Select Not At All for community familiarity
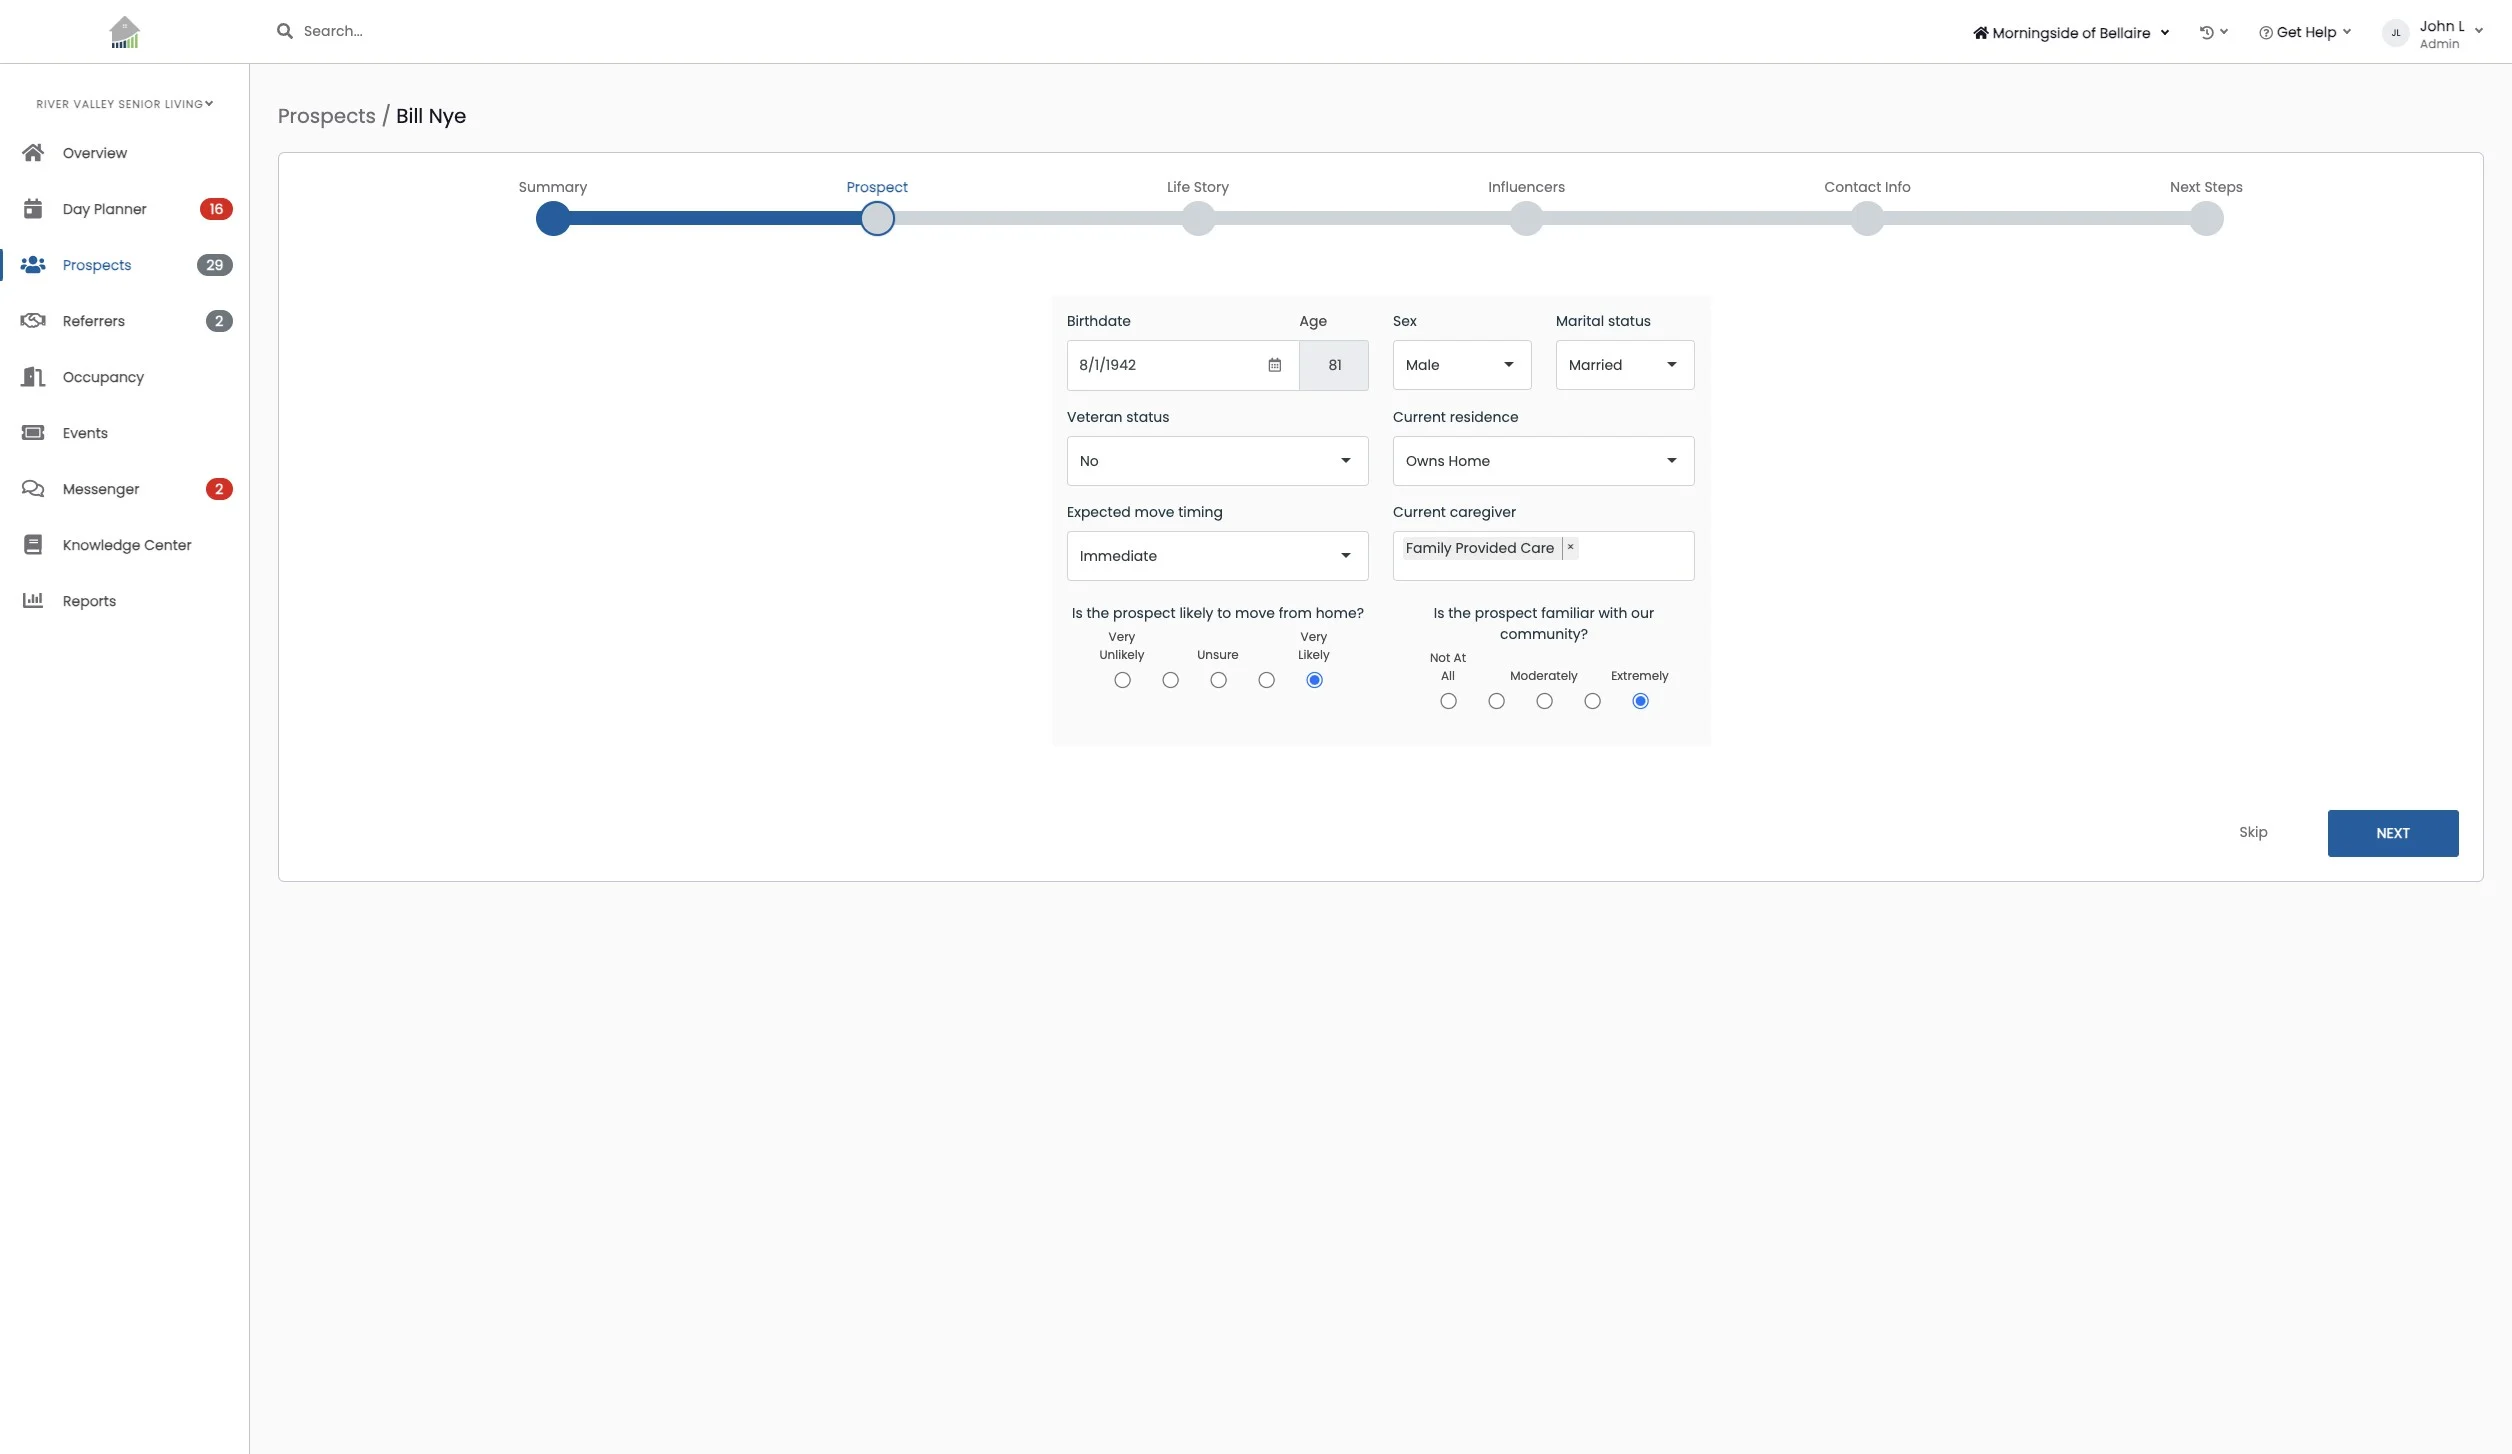 (1448, 701)
